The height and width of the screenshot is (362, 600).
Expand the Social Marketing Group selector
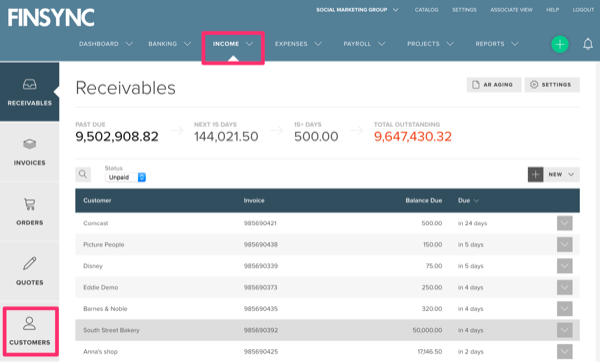point(357,10)
